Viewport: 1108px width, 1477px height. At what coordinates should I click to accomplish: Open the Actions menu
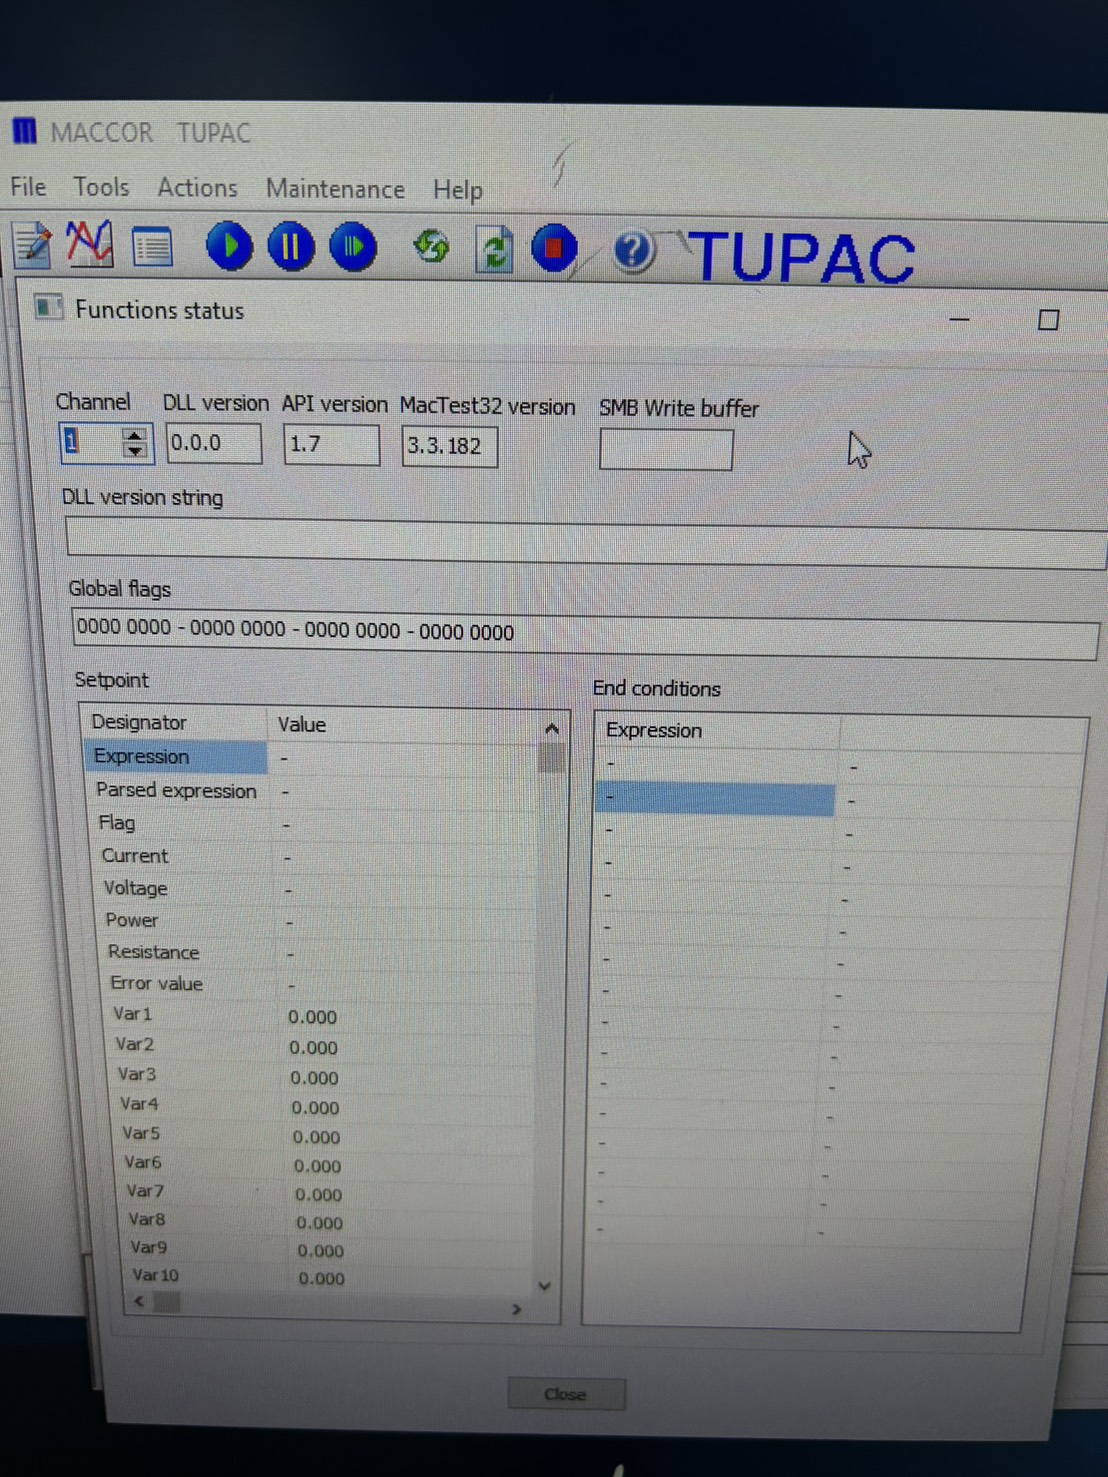tap(197, 188)
